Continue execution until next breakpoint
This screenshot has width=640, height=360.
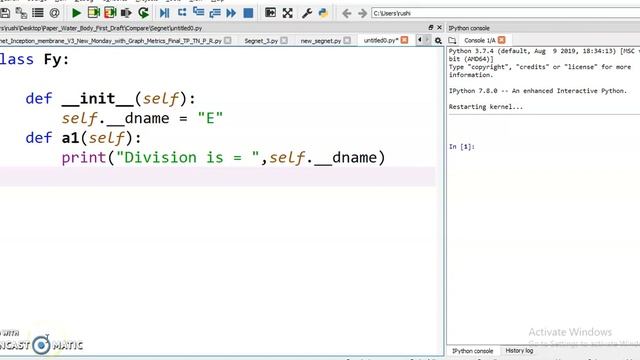point(231,13)
